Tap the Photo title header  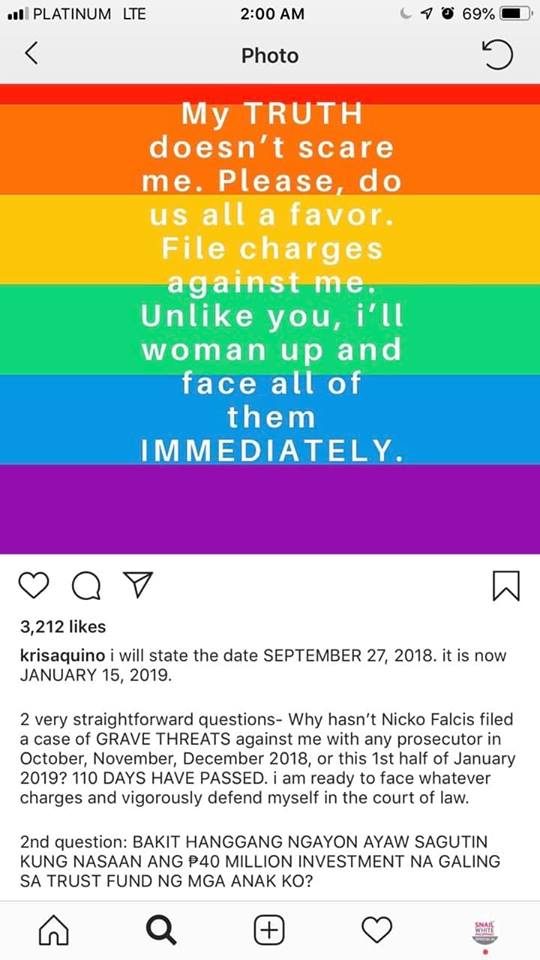pos(270,56)
